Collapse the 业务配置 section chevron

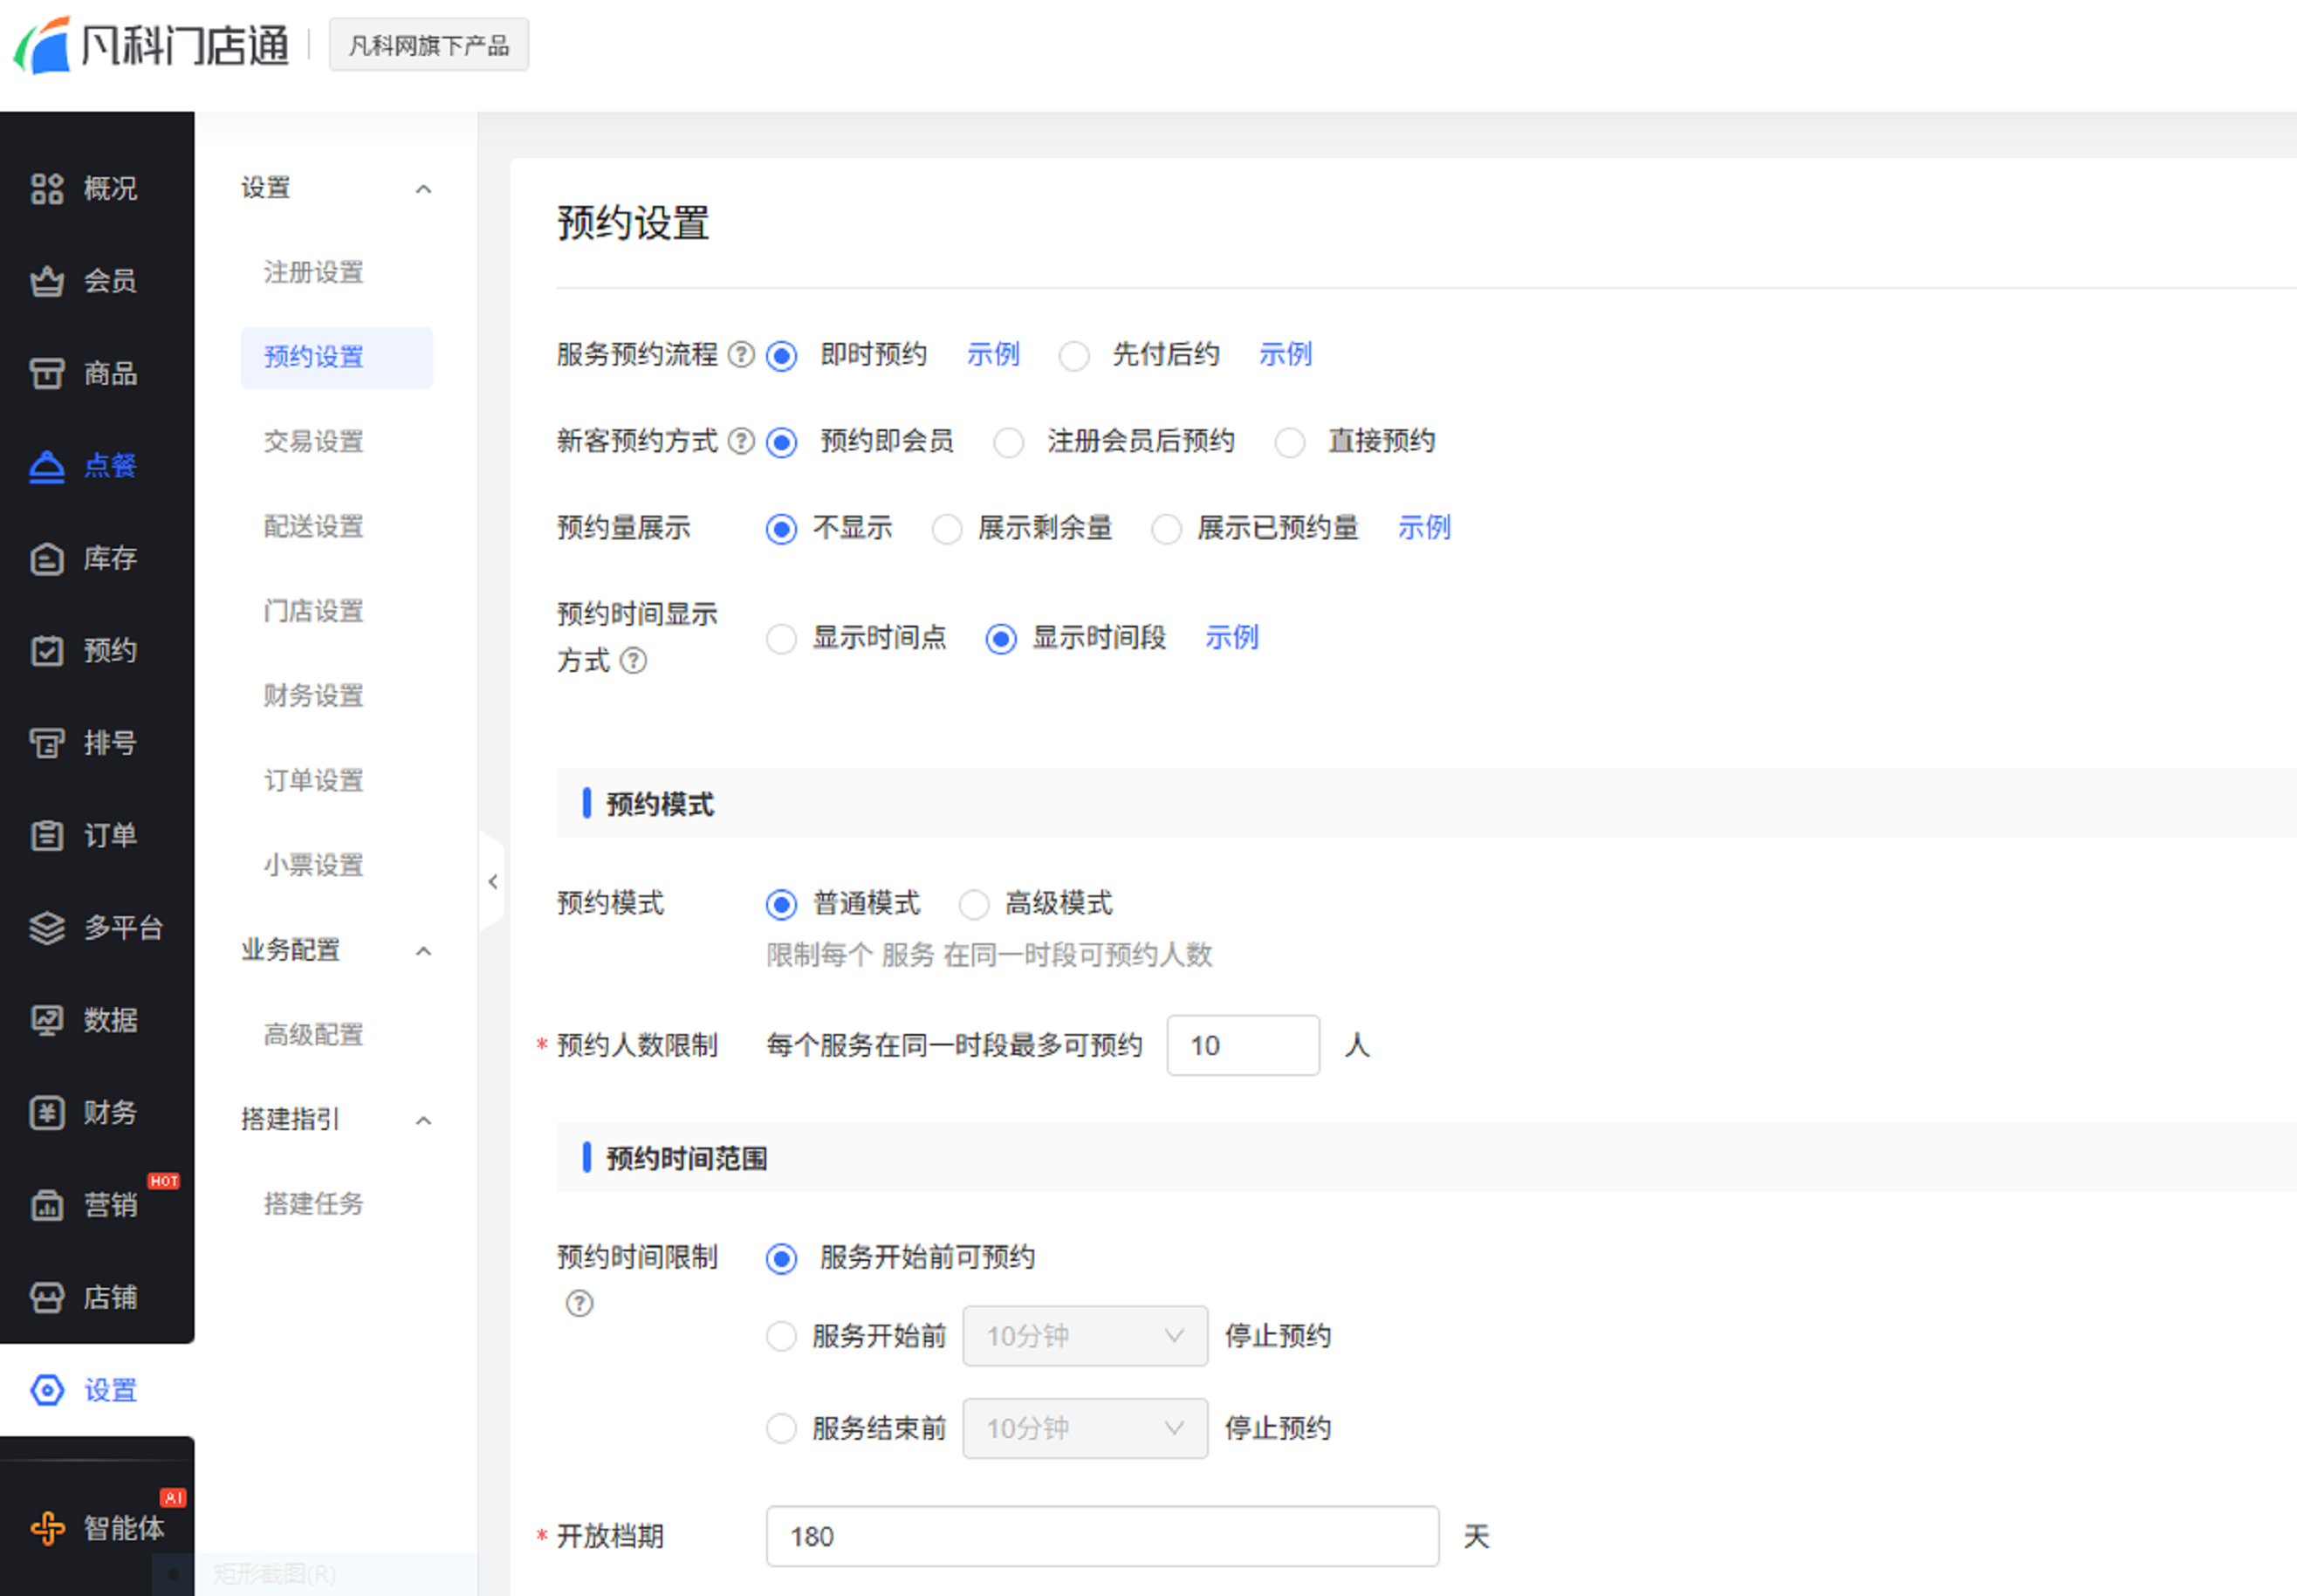(x=424, y=950)
